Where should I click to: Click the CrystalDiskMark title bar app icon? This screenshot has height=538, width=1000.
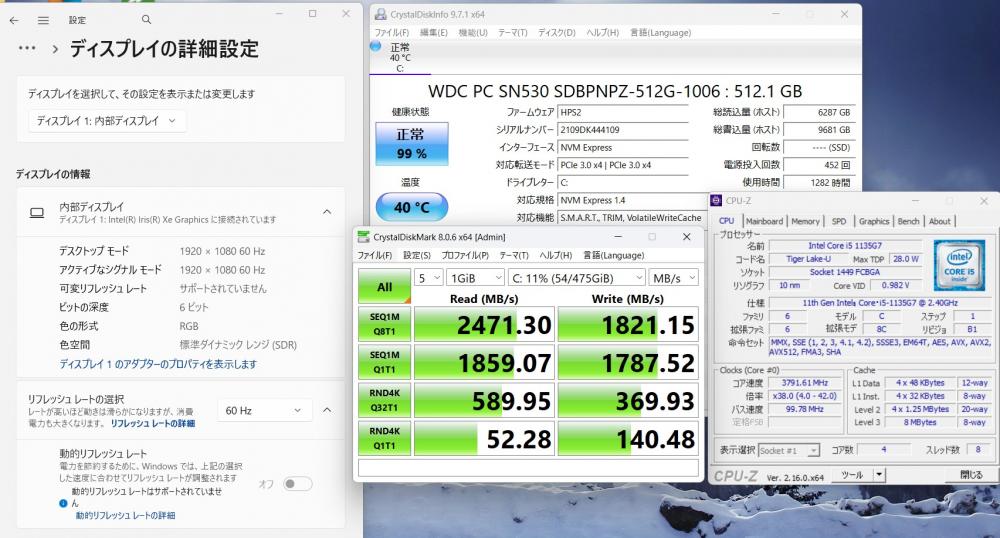(x=364, y=237)
